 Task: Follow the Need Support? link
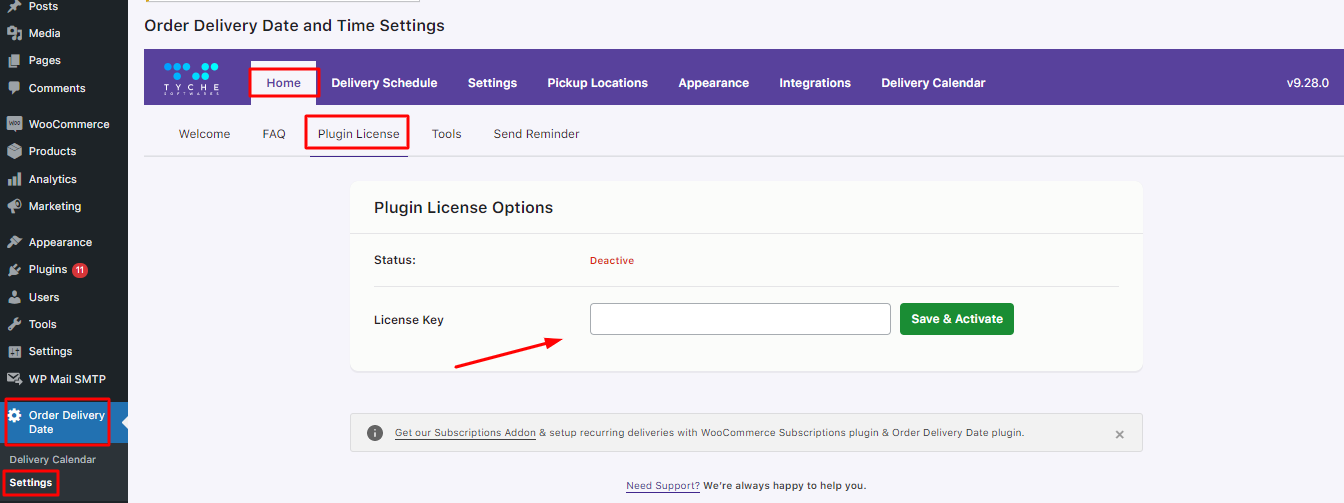663,486
